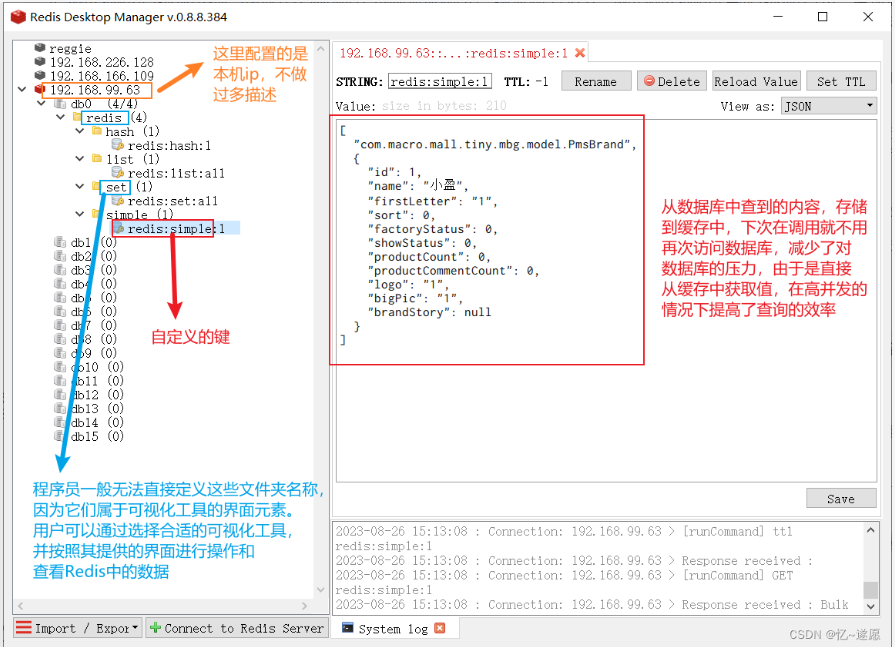Click the tree panel scroll up arrow
This screenshot has height=647, width=895.
coord(320,49)
